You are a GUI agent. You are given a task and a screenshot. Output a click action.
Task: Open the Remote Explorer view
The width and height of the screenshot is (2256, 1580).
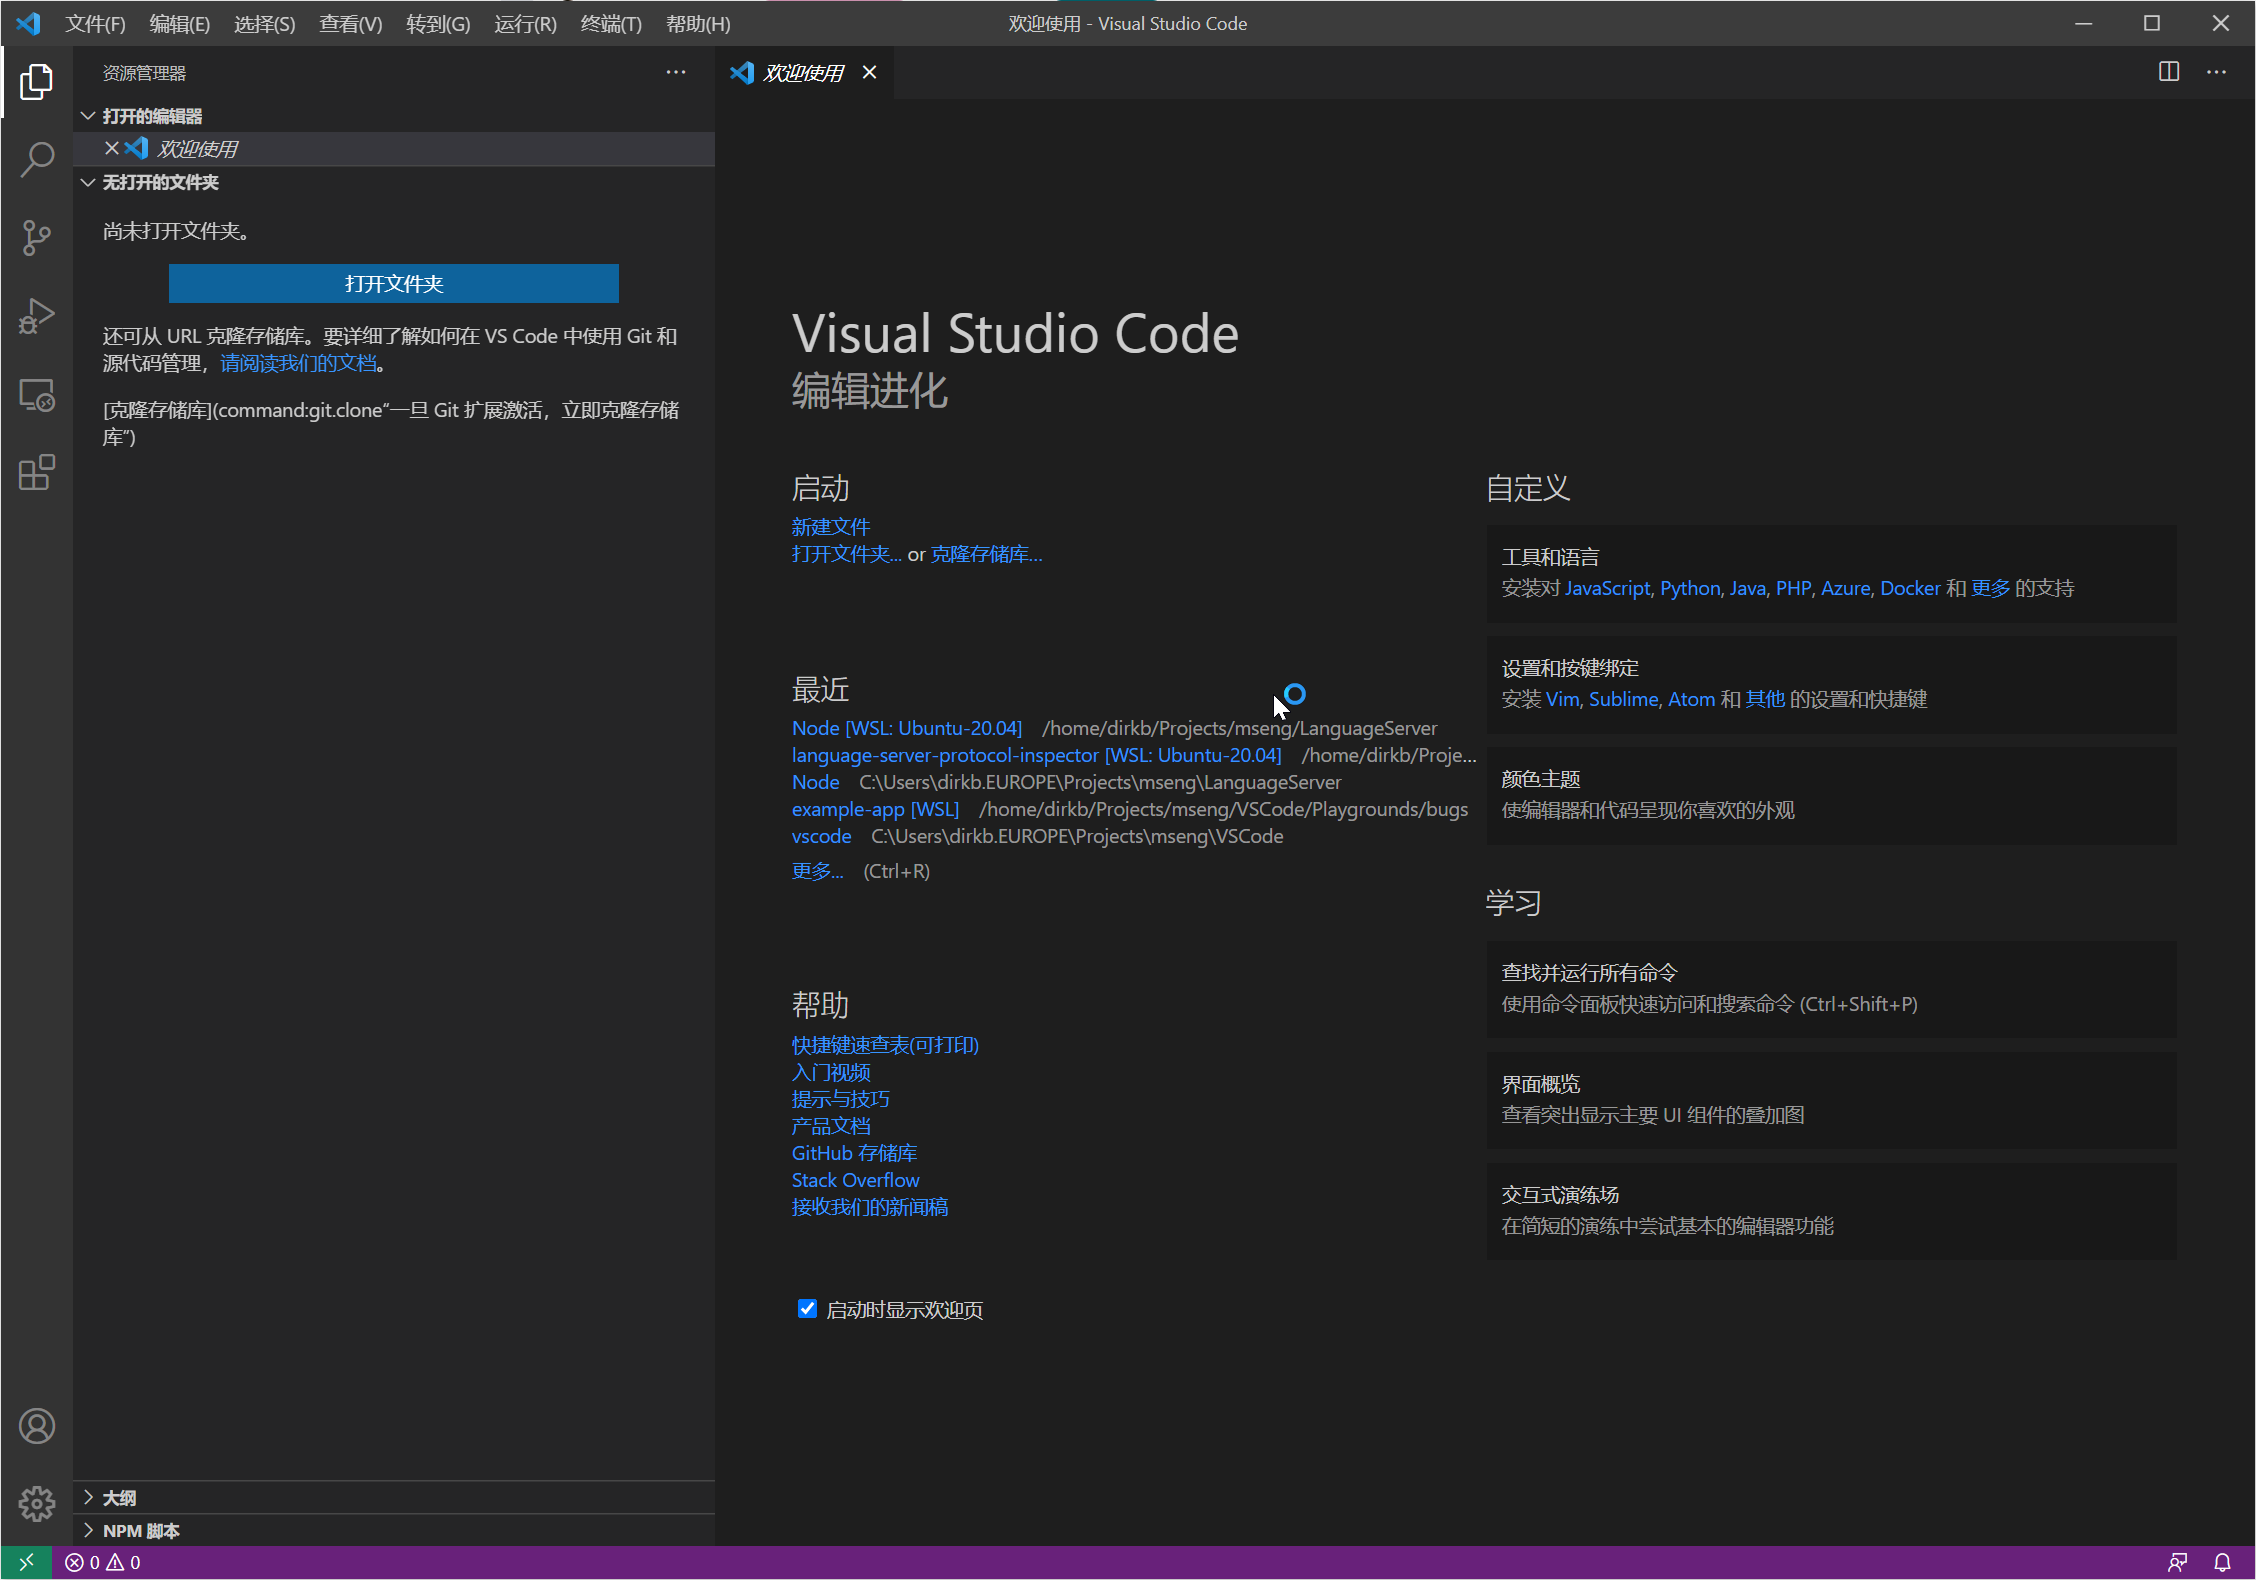[37, 394]
